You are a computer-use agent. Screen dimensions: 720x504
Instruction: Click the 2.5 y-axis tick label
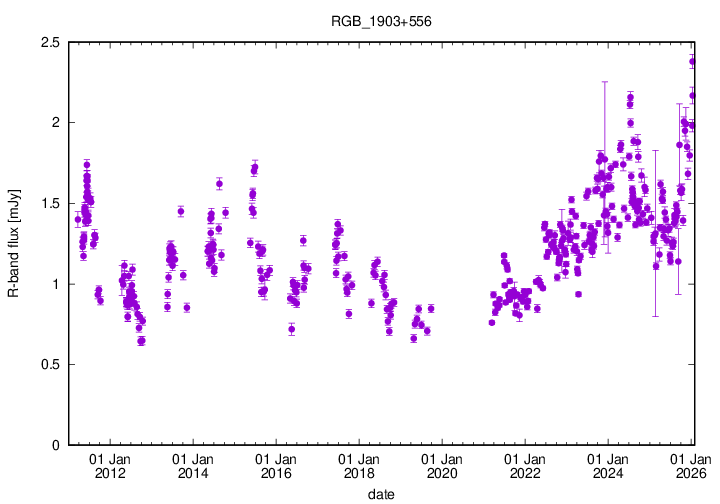click(x=50, y=42)
